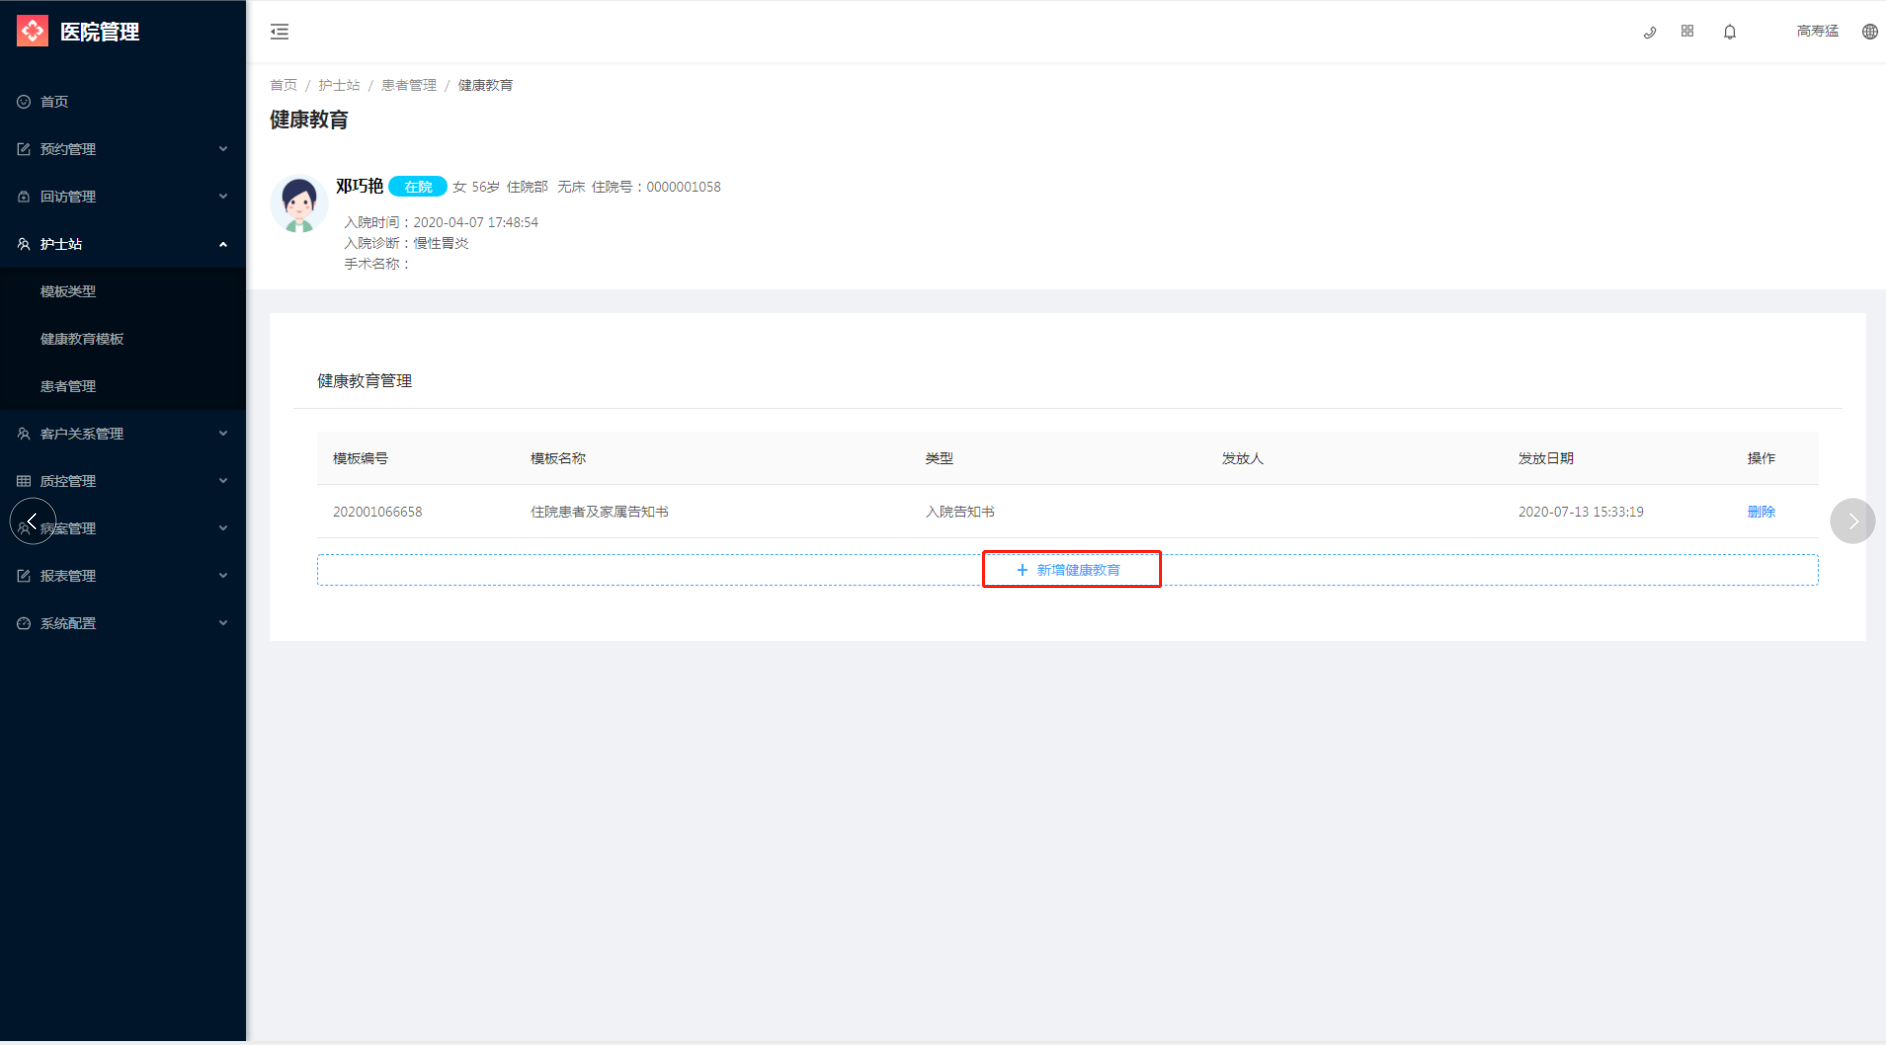The height and width of the screenshot is (1045, 1886).
Task: Click 入院告知书 type cell
Action: [x=959, y=512]
